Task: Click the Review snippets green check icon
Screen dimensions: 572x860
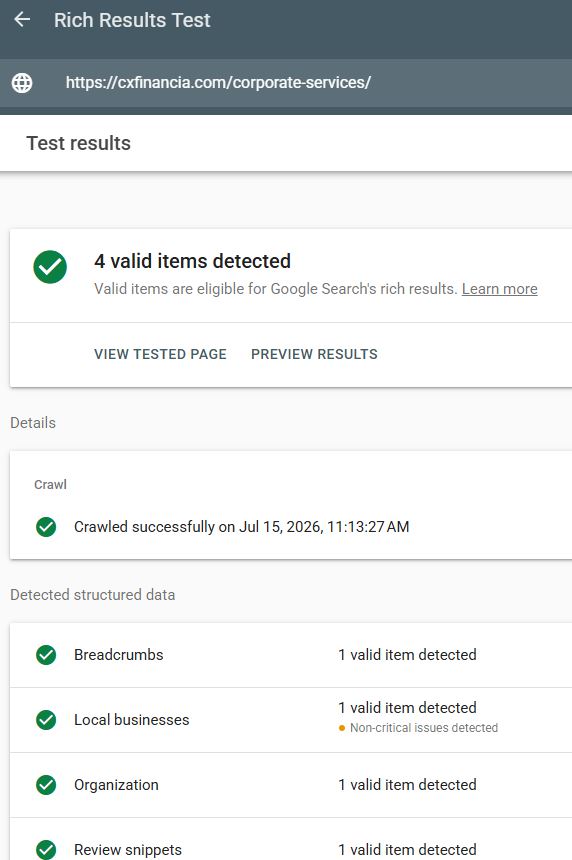Action: tap(46, 850)
